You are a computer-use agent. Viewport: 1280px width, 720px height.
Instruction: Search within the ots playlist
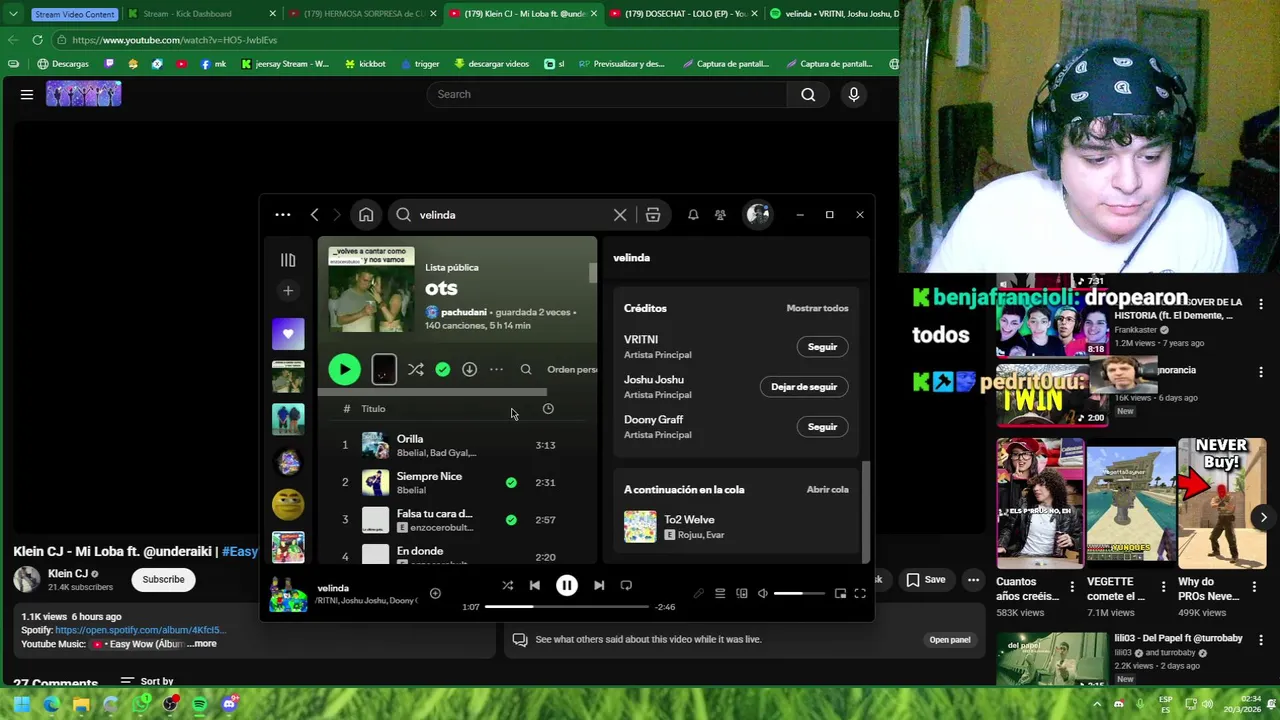(526, 370)
